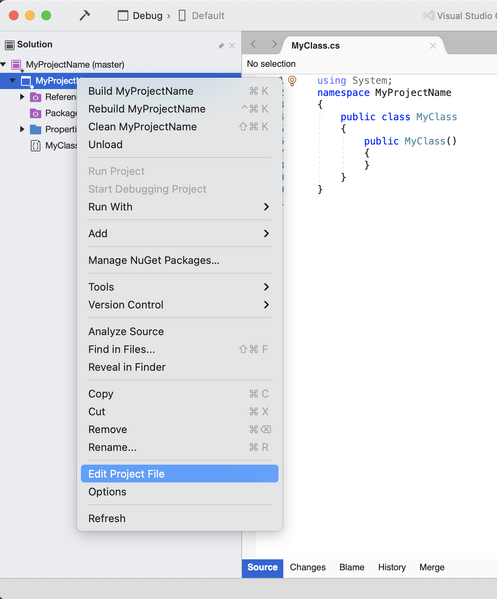Select Unload from the context menu
The image size is (497, 599).
180,145
